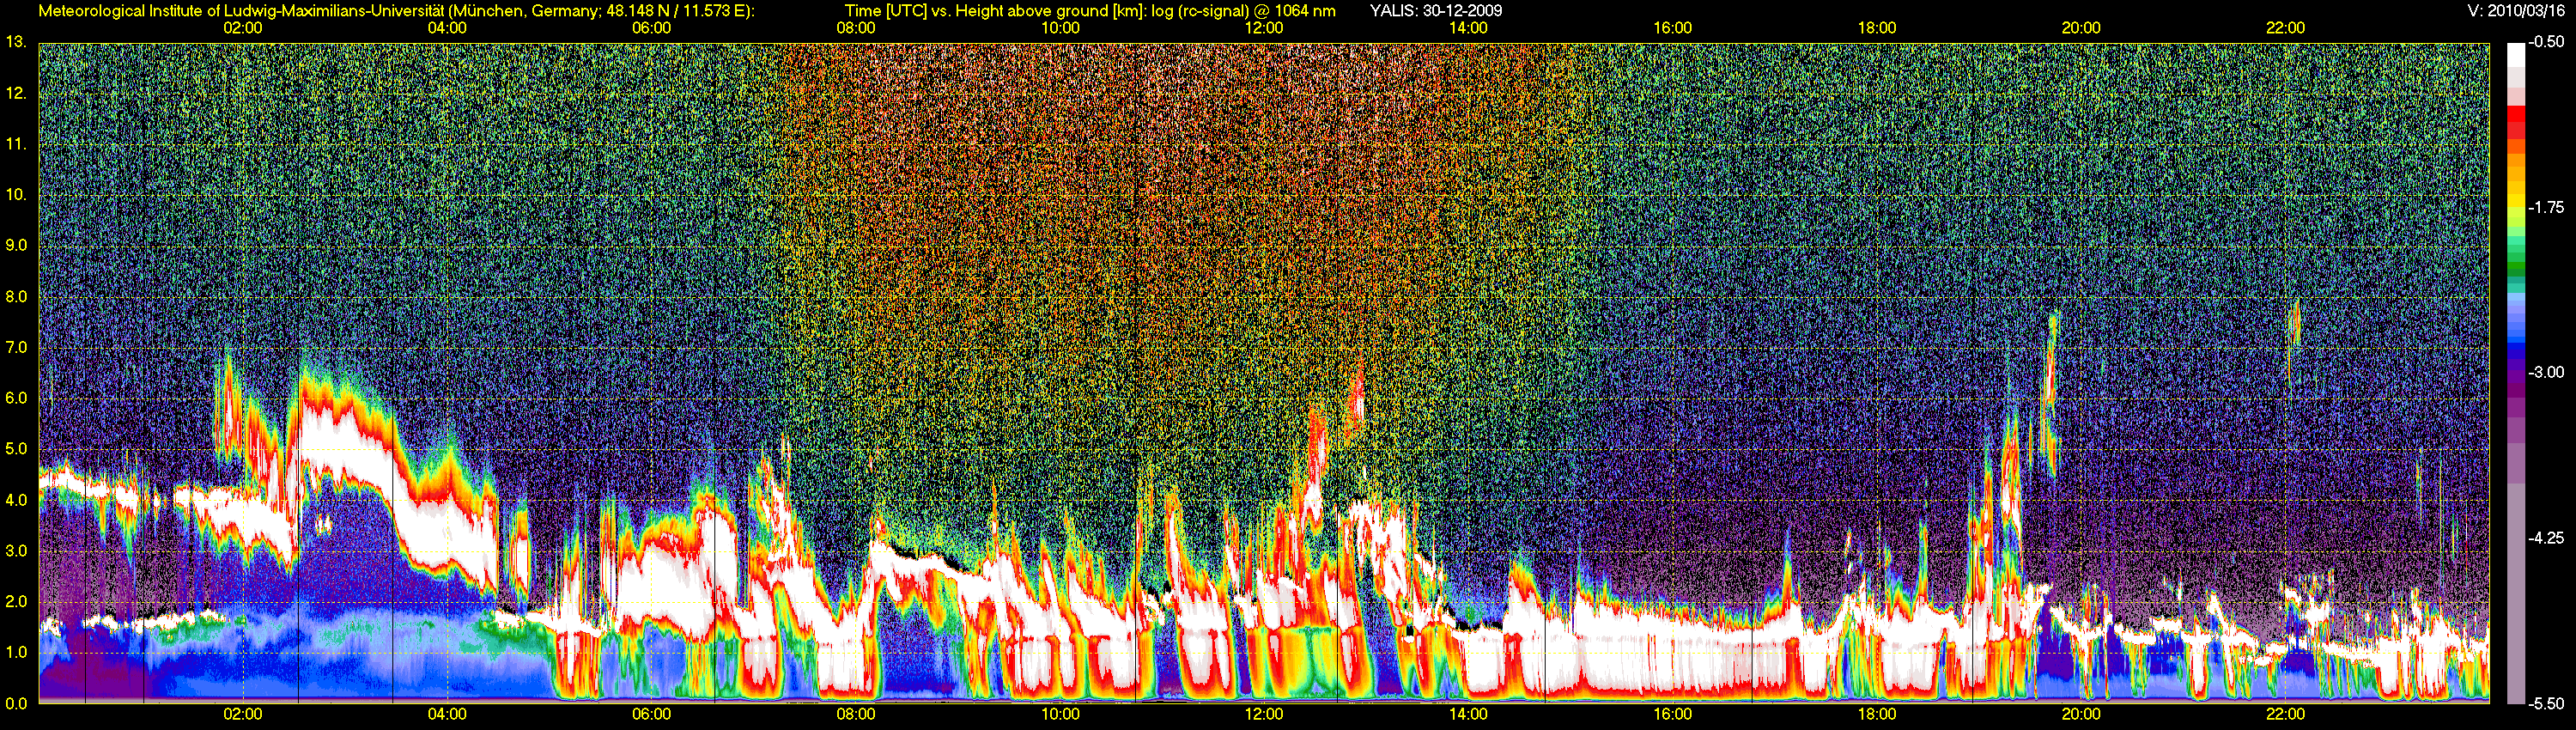Click the 13. height axis label

(16, 42)
